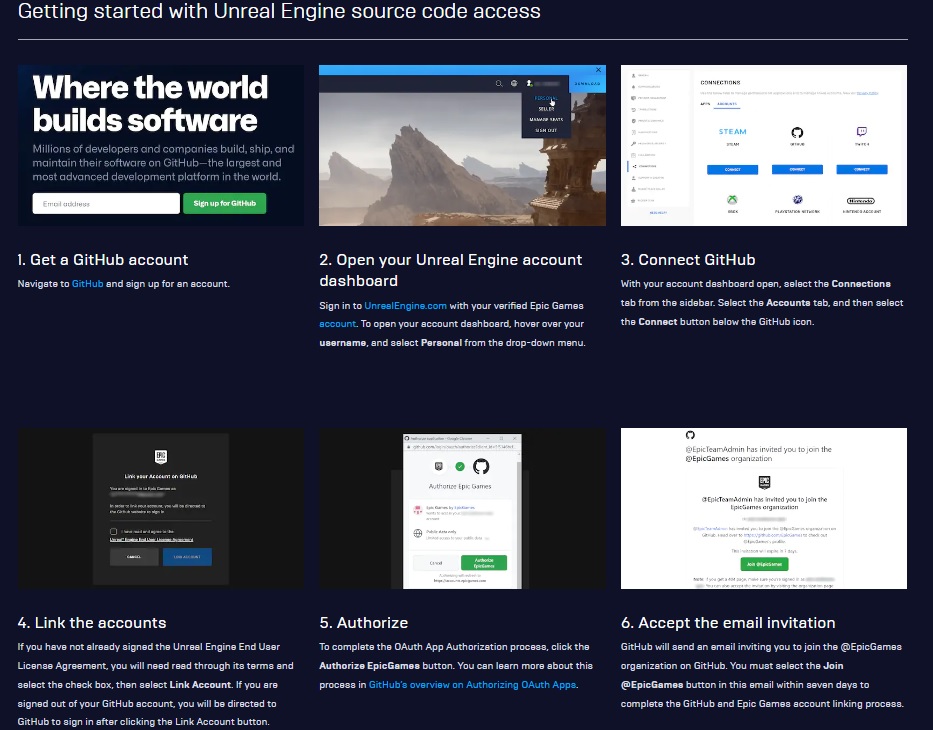
Task: Click the Connect button below the GitHub icon
Action: (x=797, y=170)
